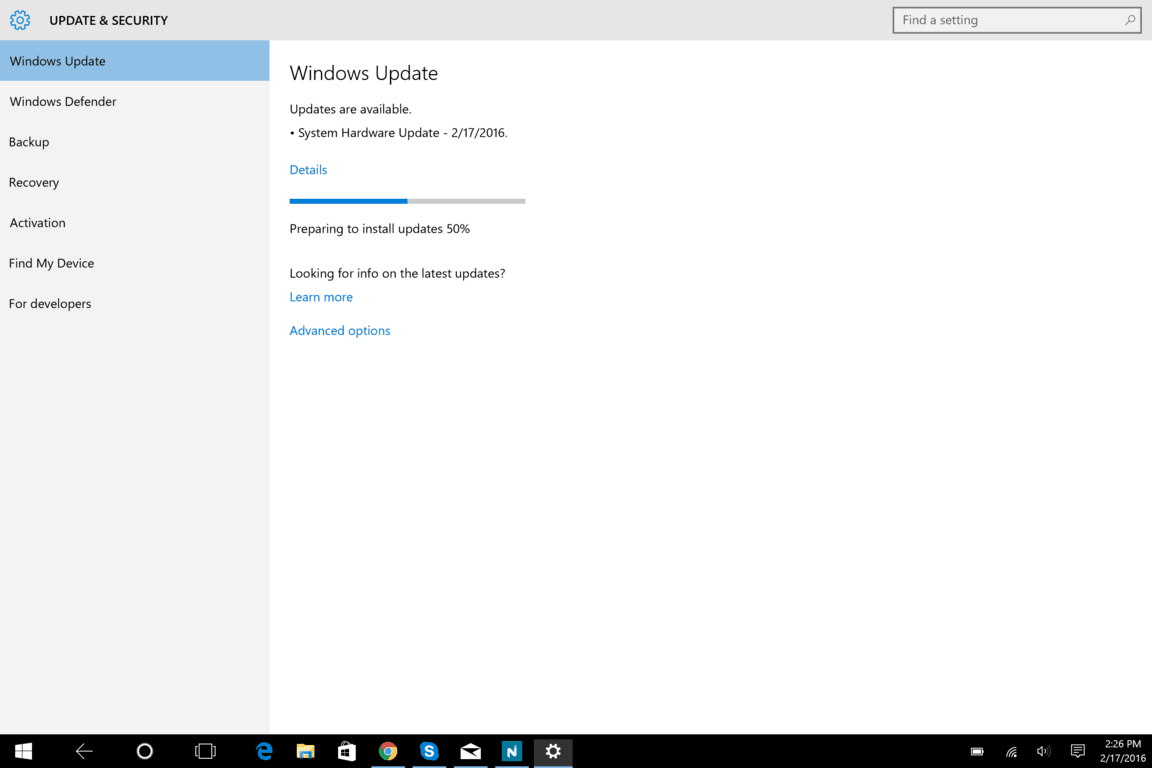Open Google Chrome from the taskbar
Viewport: 1152px width, 768px height.
point(388,751)
